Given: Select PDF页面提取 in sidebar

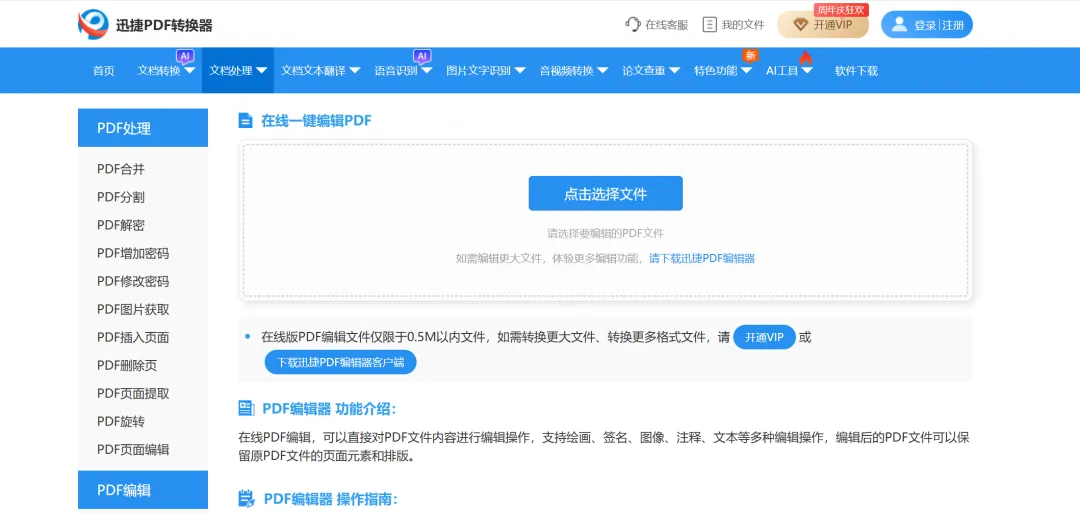Looking at the screenshot, I should [x=133, y=393].
